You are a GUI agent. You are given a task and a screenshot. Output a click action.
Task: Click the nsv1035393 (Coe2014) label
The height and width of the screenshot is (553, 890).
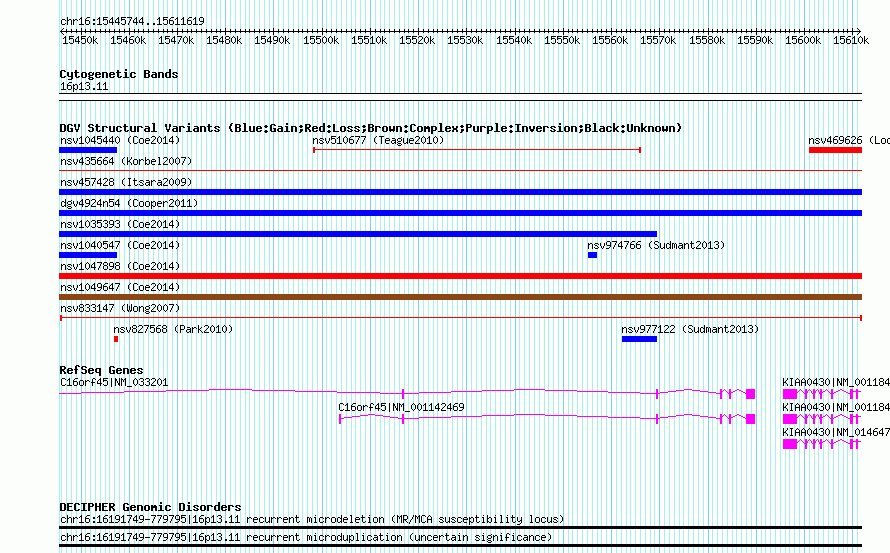click(120, 224)
